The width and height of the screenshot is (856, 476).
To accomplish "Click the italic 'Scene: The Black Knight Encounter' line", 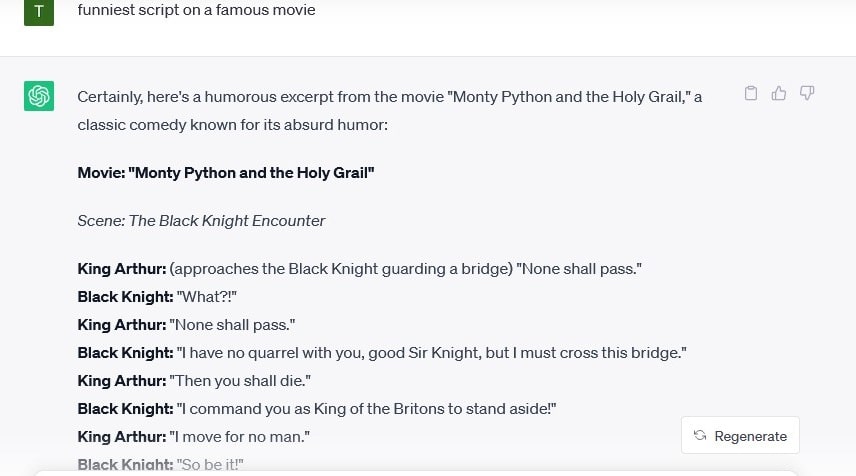I will point(201,221).
